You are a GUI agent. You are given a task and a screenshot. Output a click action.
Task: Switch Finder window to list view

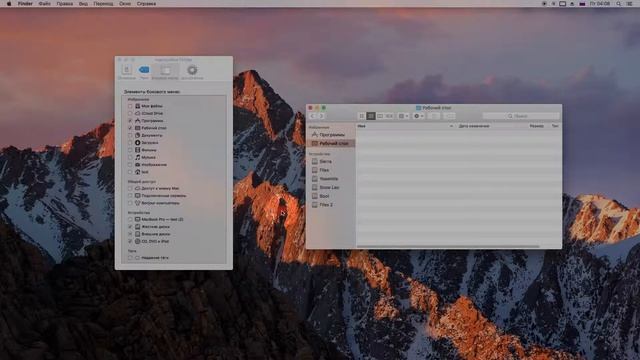point(371,116)
